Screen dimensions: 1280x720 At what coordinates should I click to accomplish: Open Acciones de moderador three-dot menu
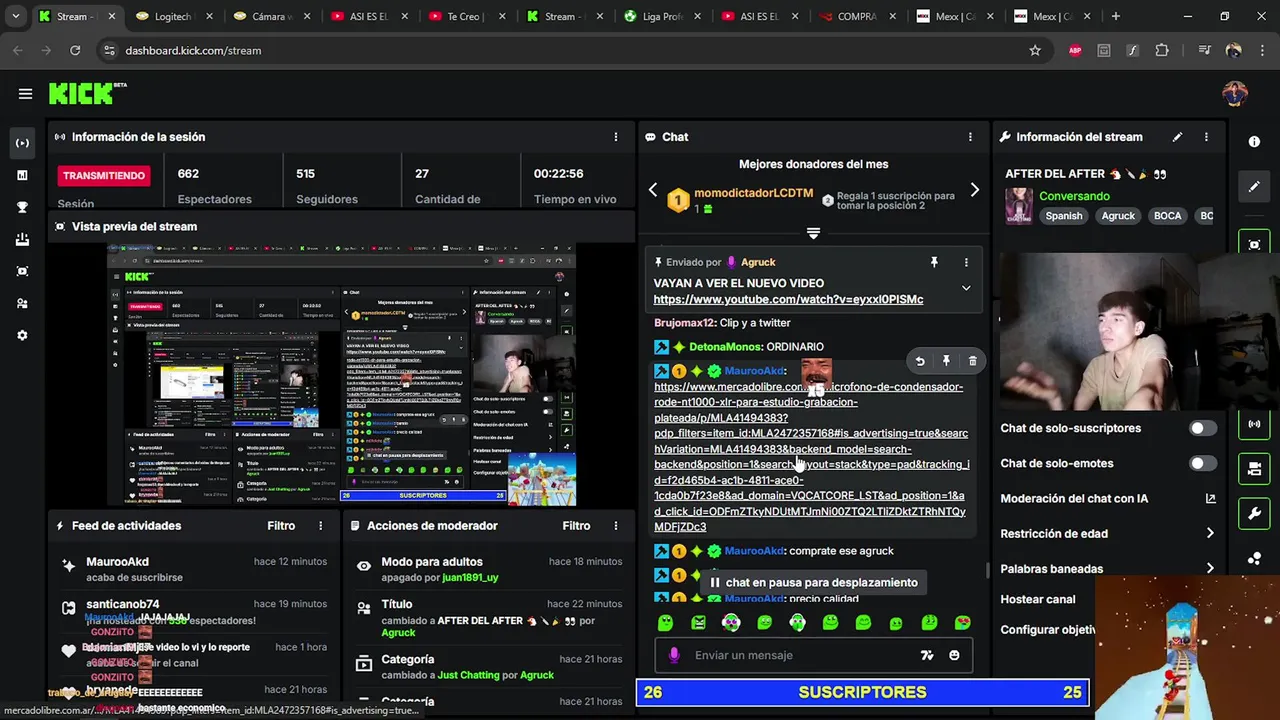click(616, 525)
